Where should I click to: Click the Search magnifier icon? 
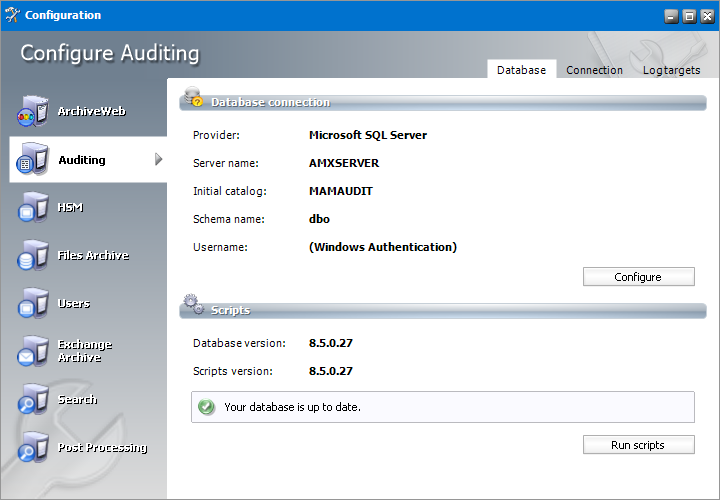tap(32, 400)
